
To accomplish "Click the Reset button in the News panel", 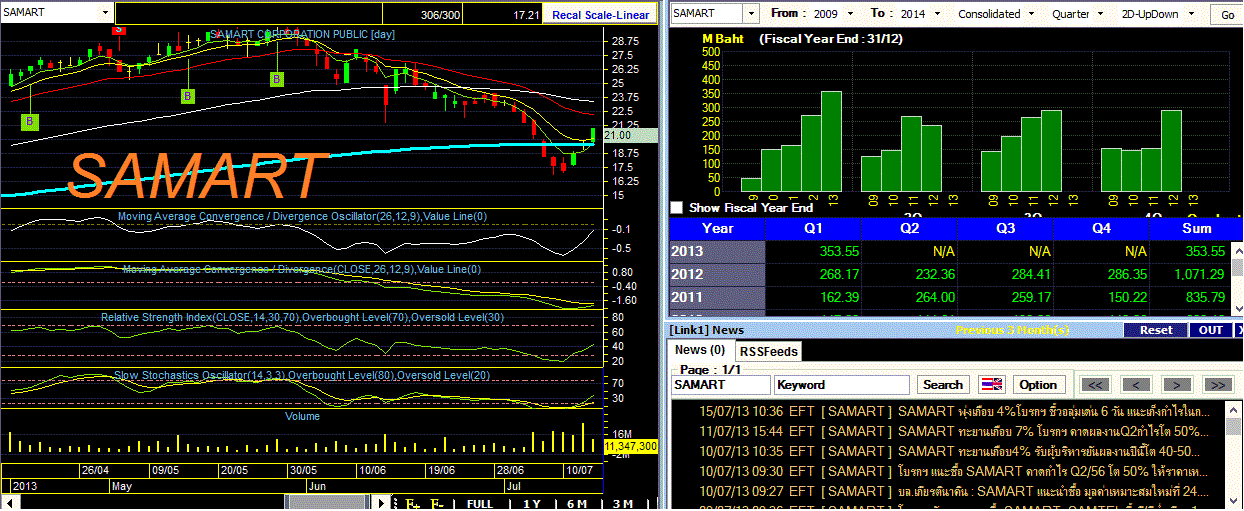I will point(1156,329).
